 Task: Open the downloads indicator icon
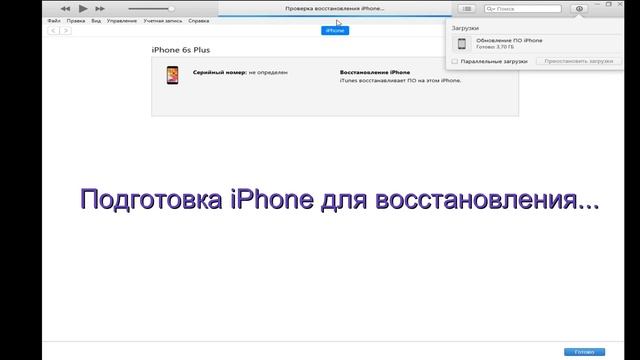tap(579, 9)
